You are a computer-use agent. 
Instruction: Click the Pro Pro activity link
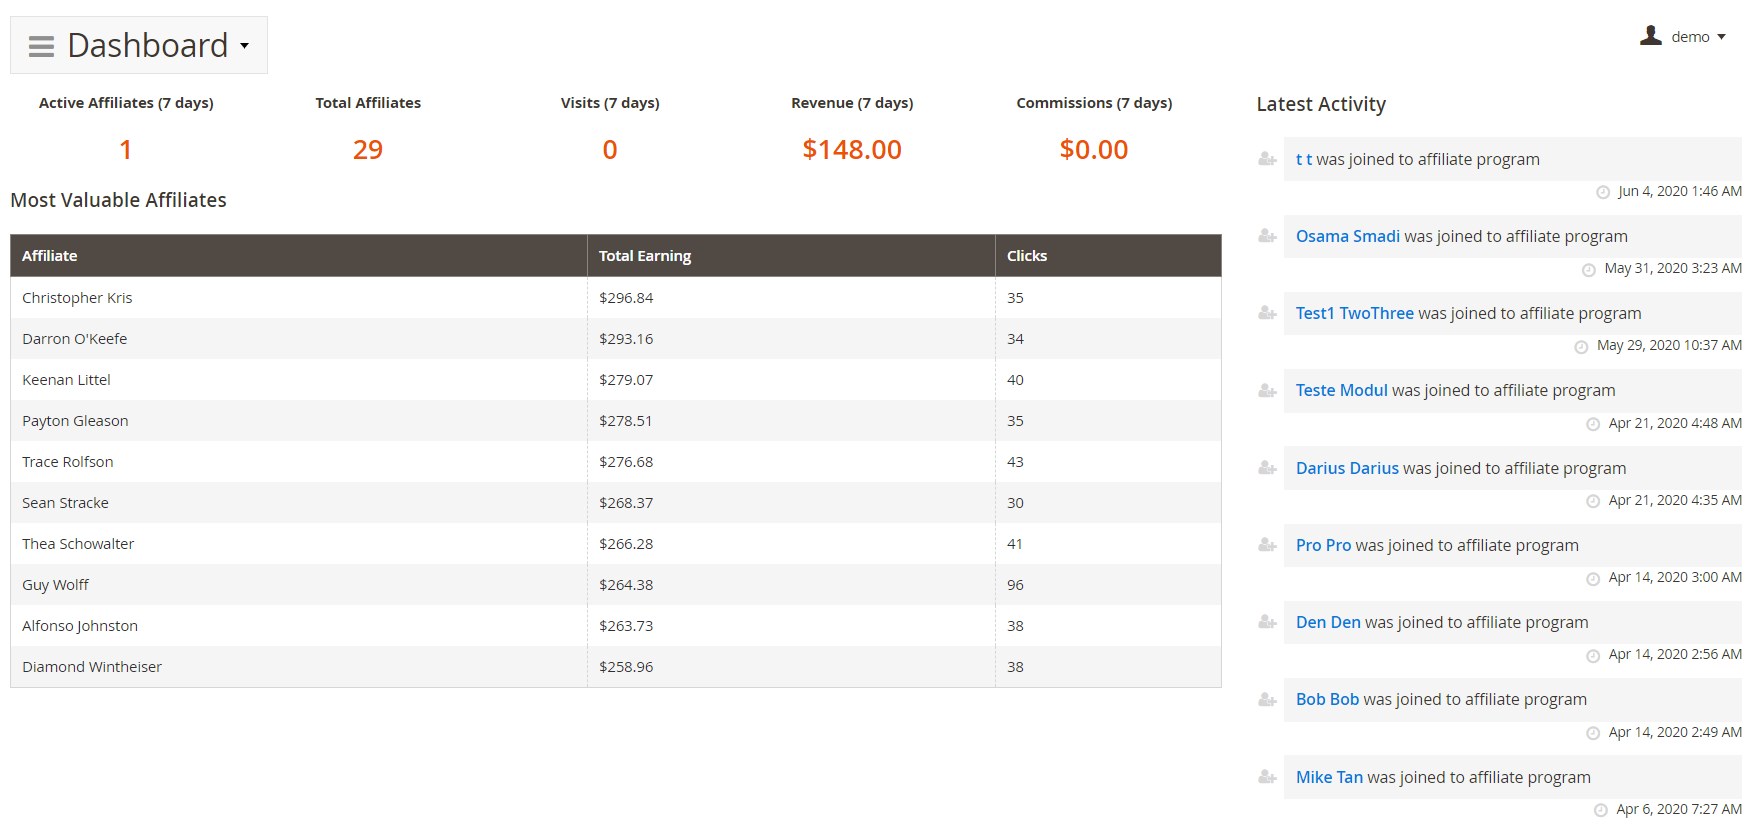click(x=1323, y=545)
